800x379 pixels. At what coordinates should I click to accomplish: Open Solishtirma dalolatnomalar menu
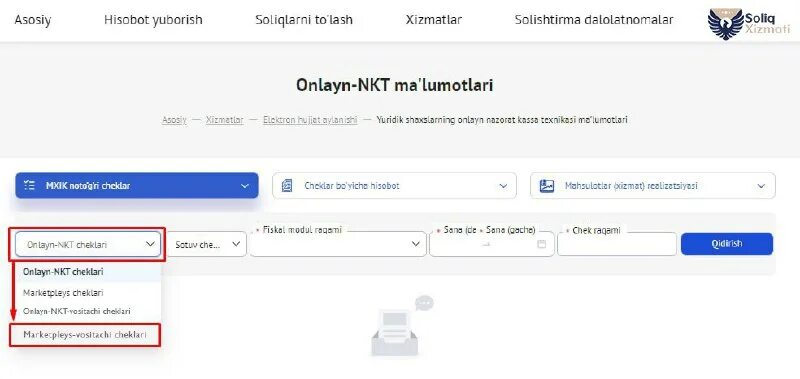point(594,20)
